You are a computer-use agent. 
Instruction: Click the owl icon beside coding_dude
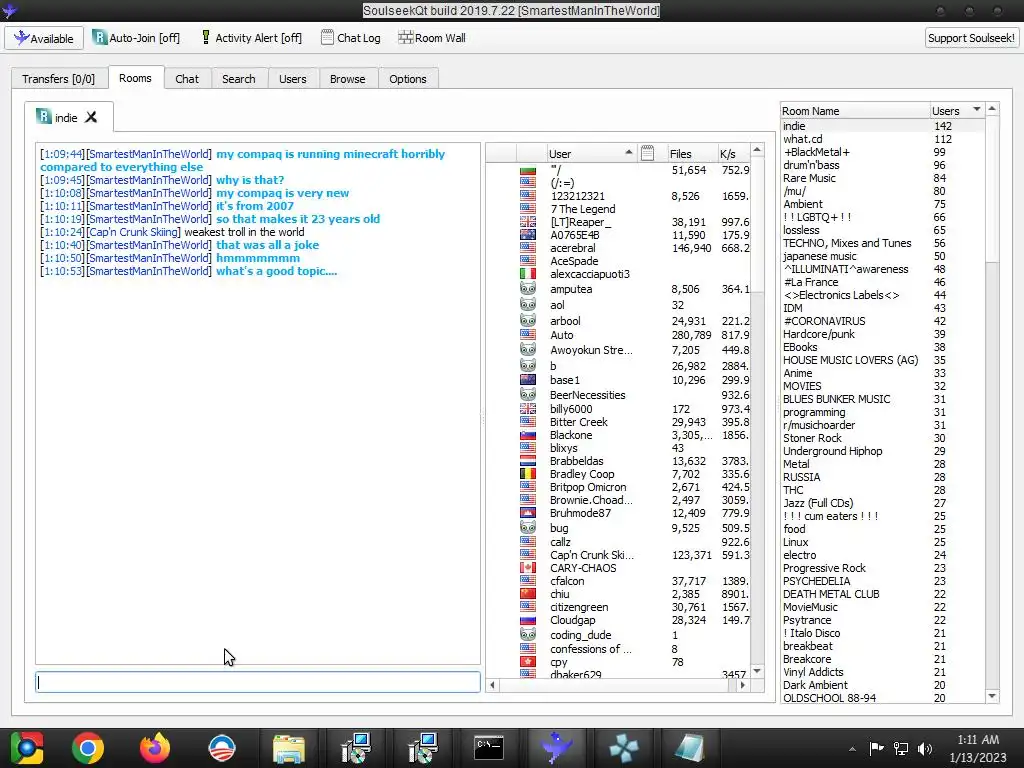528,634
